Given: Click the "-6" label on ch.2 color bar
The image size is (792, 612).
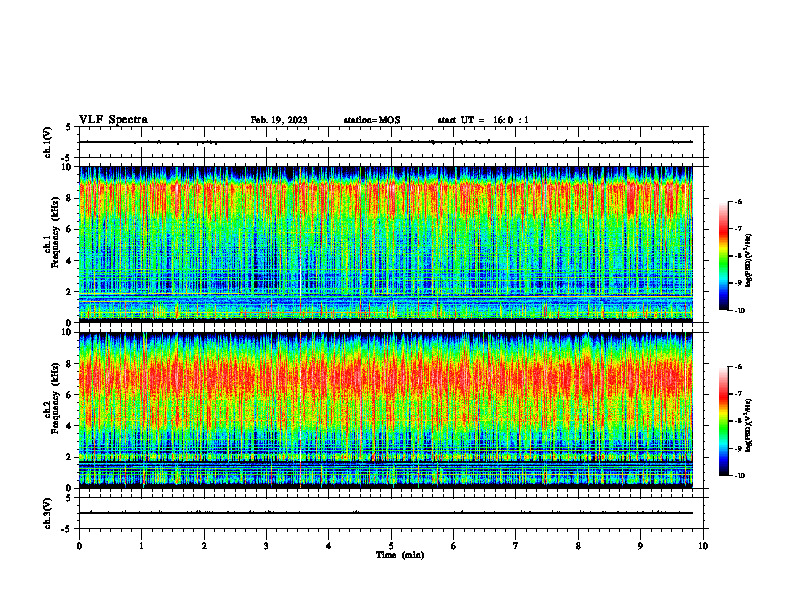Looking at the screenshot, I should coord(738,367).
